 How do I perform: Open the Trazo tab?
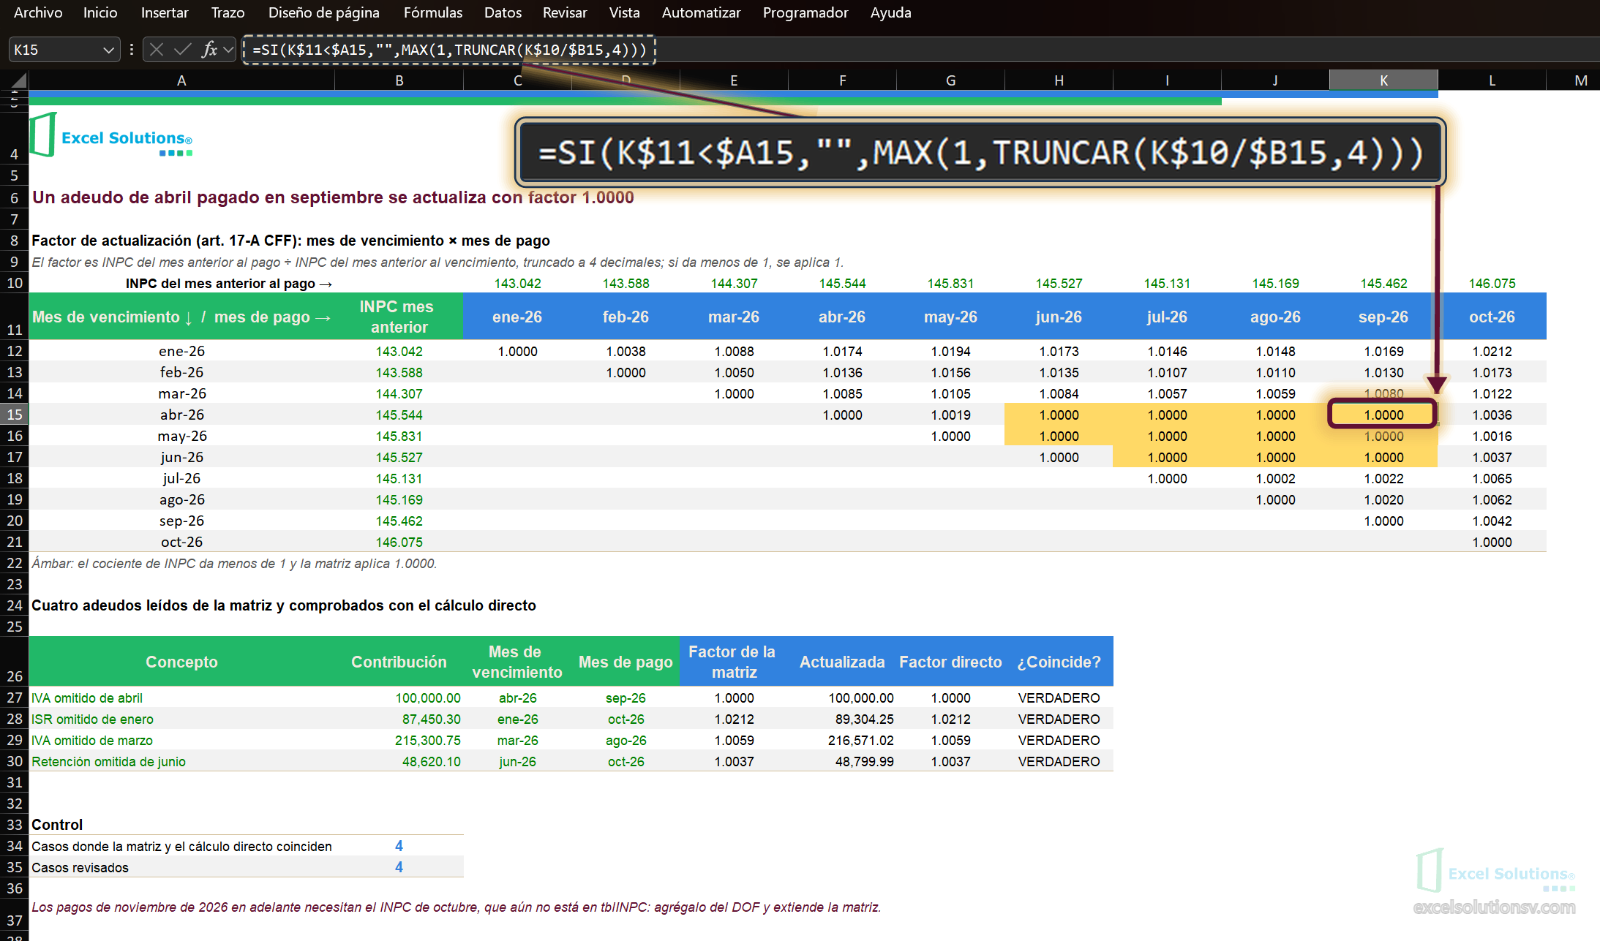[228, 13]
